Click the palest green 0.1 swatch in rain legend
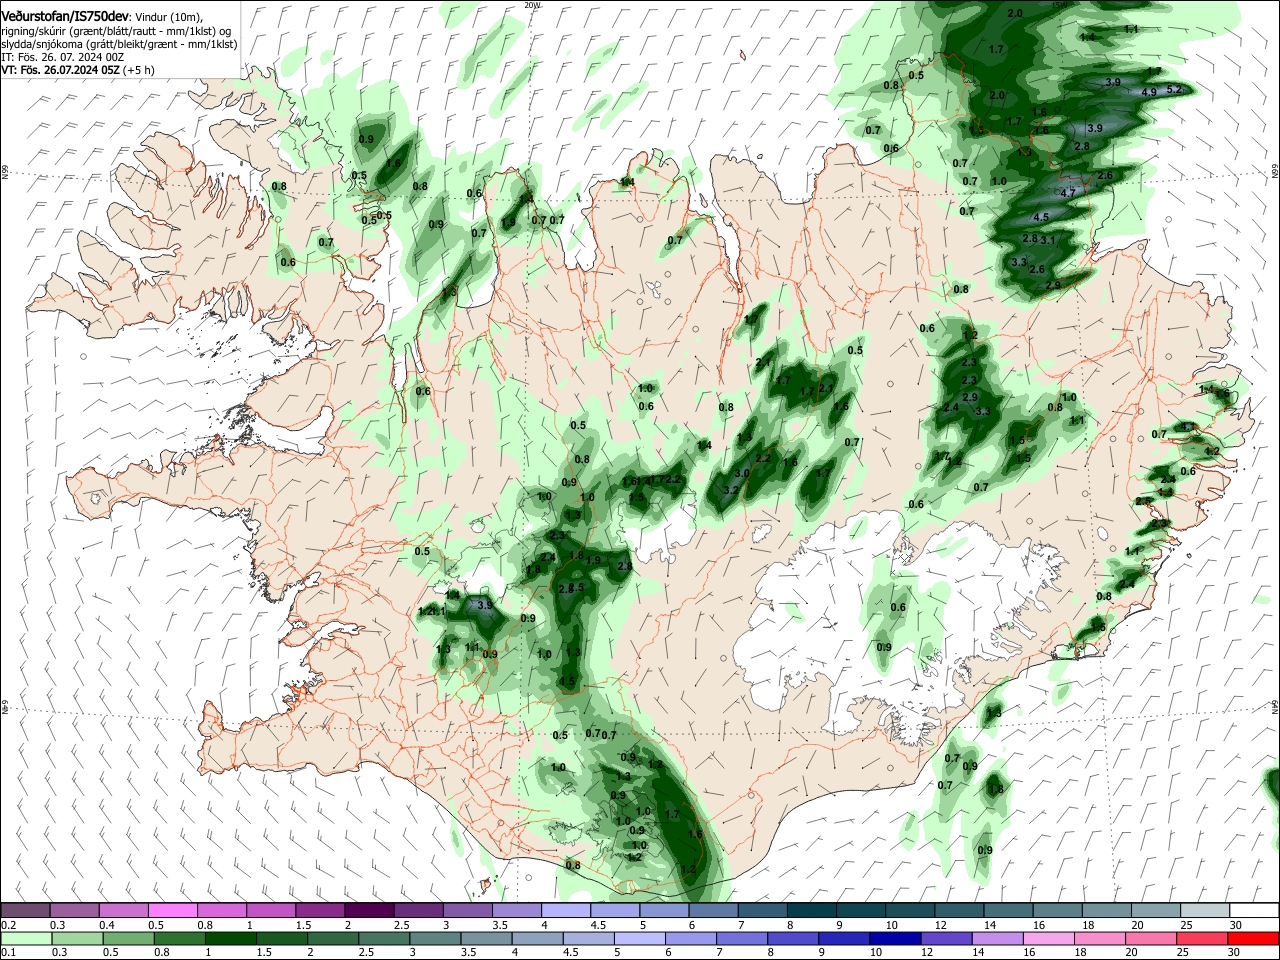The height and width of the screenshot is (960, 1280). coord(26,939)
